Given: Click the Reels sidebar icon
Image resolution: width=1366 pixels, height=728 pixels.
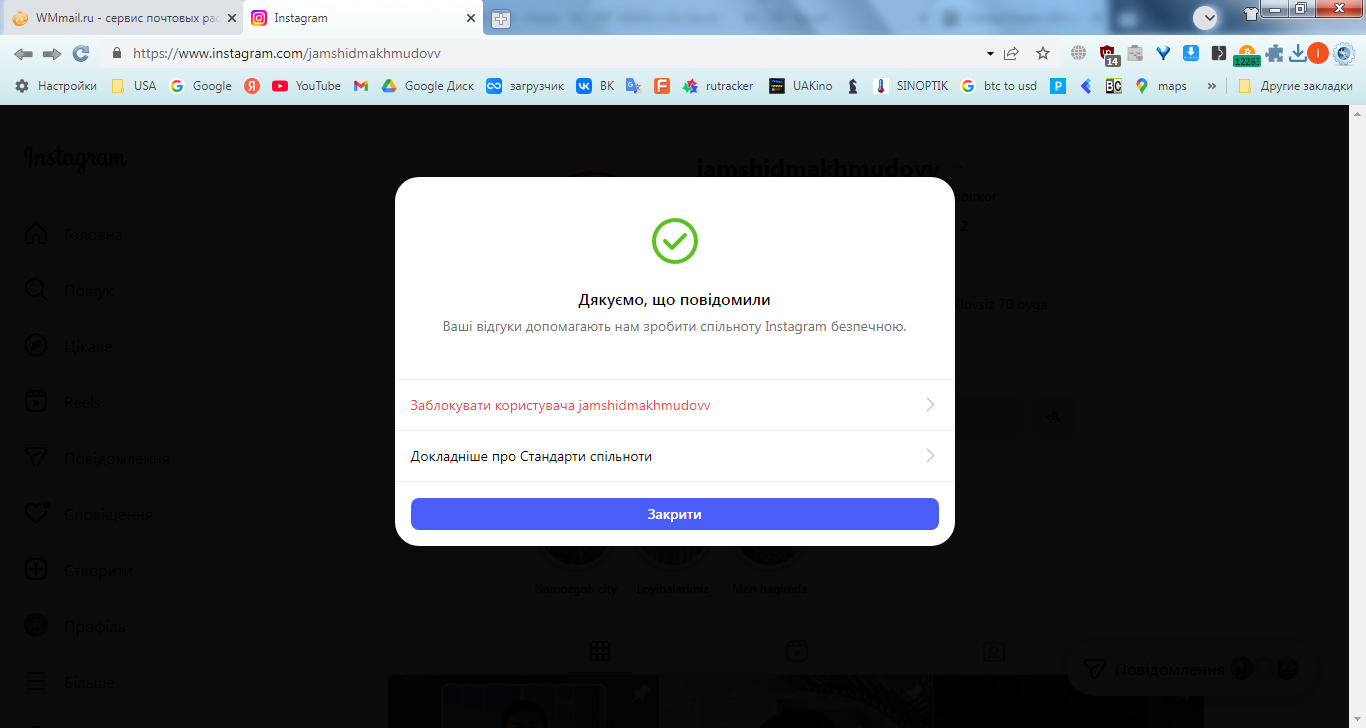Looking at the screenshot, I should click(x=36, y=402).
